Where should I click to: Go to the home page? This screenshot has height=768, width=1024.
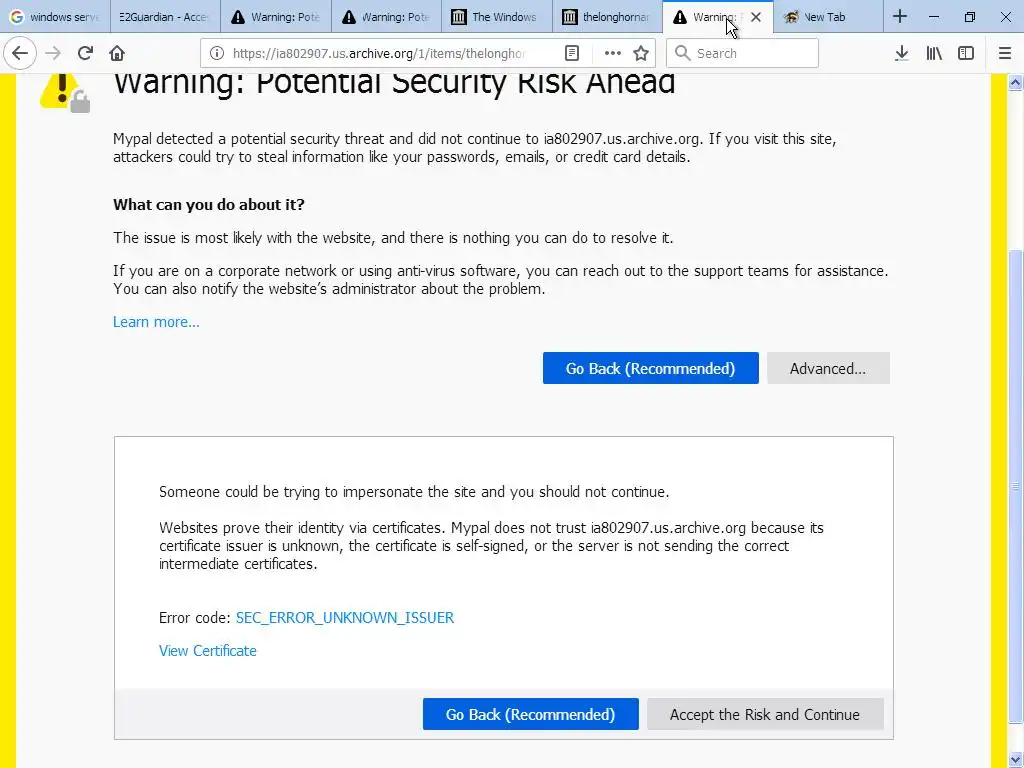pyautogui.click(x=117, y=53)
